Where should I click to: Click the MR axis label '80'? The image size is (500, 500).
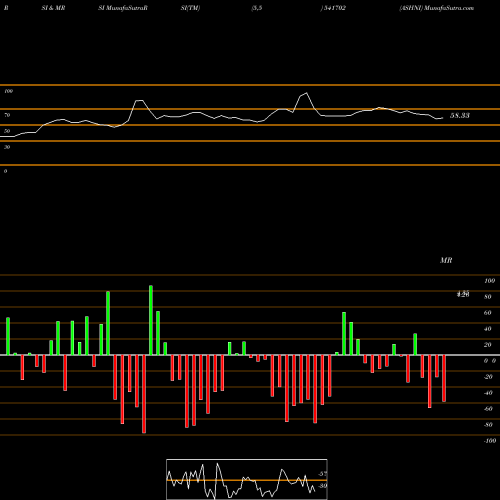click(488, 297)
